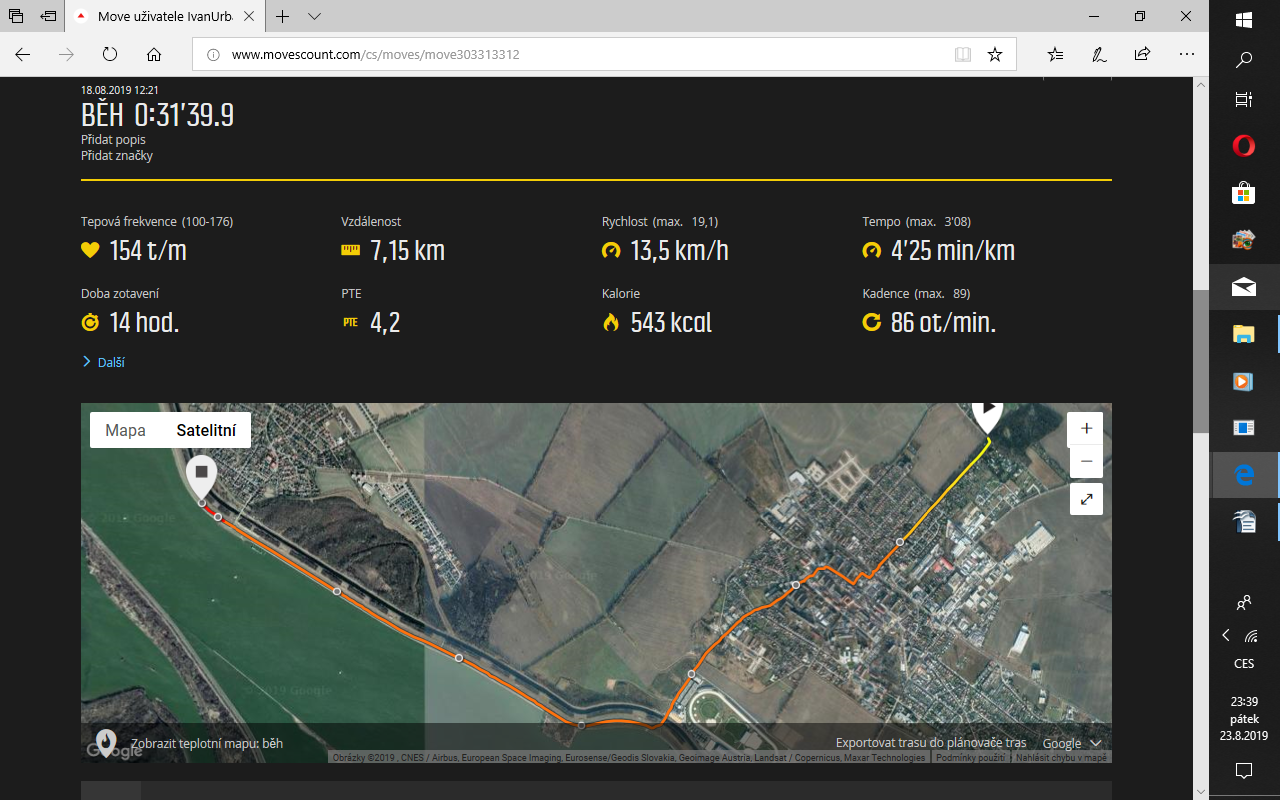
Task: Switch map to Mapa view
Action: click(125, 431)
